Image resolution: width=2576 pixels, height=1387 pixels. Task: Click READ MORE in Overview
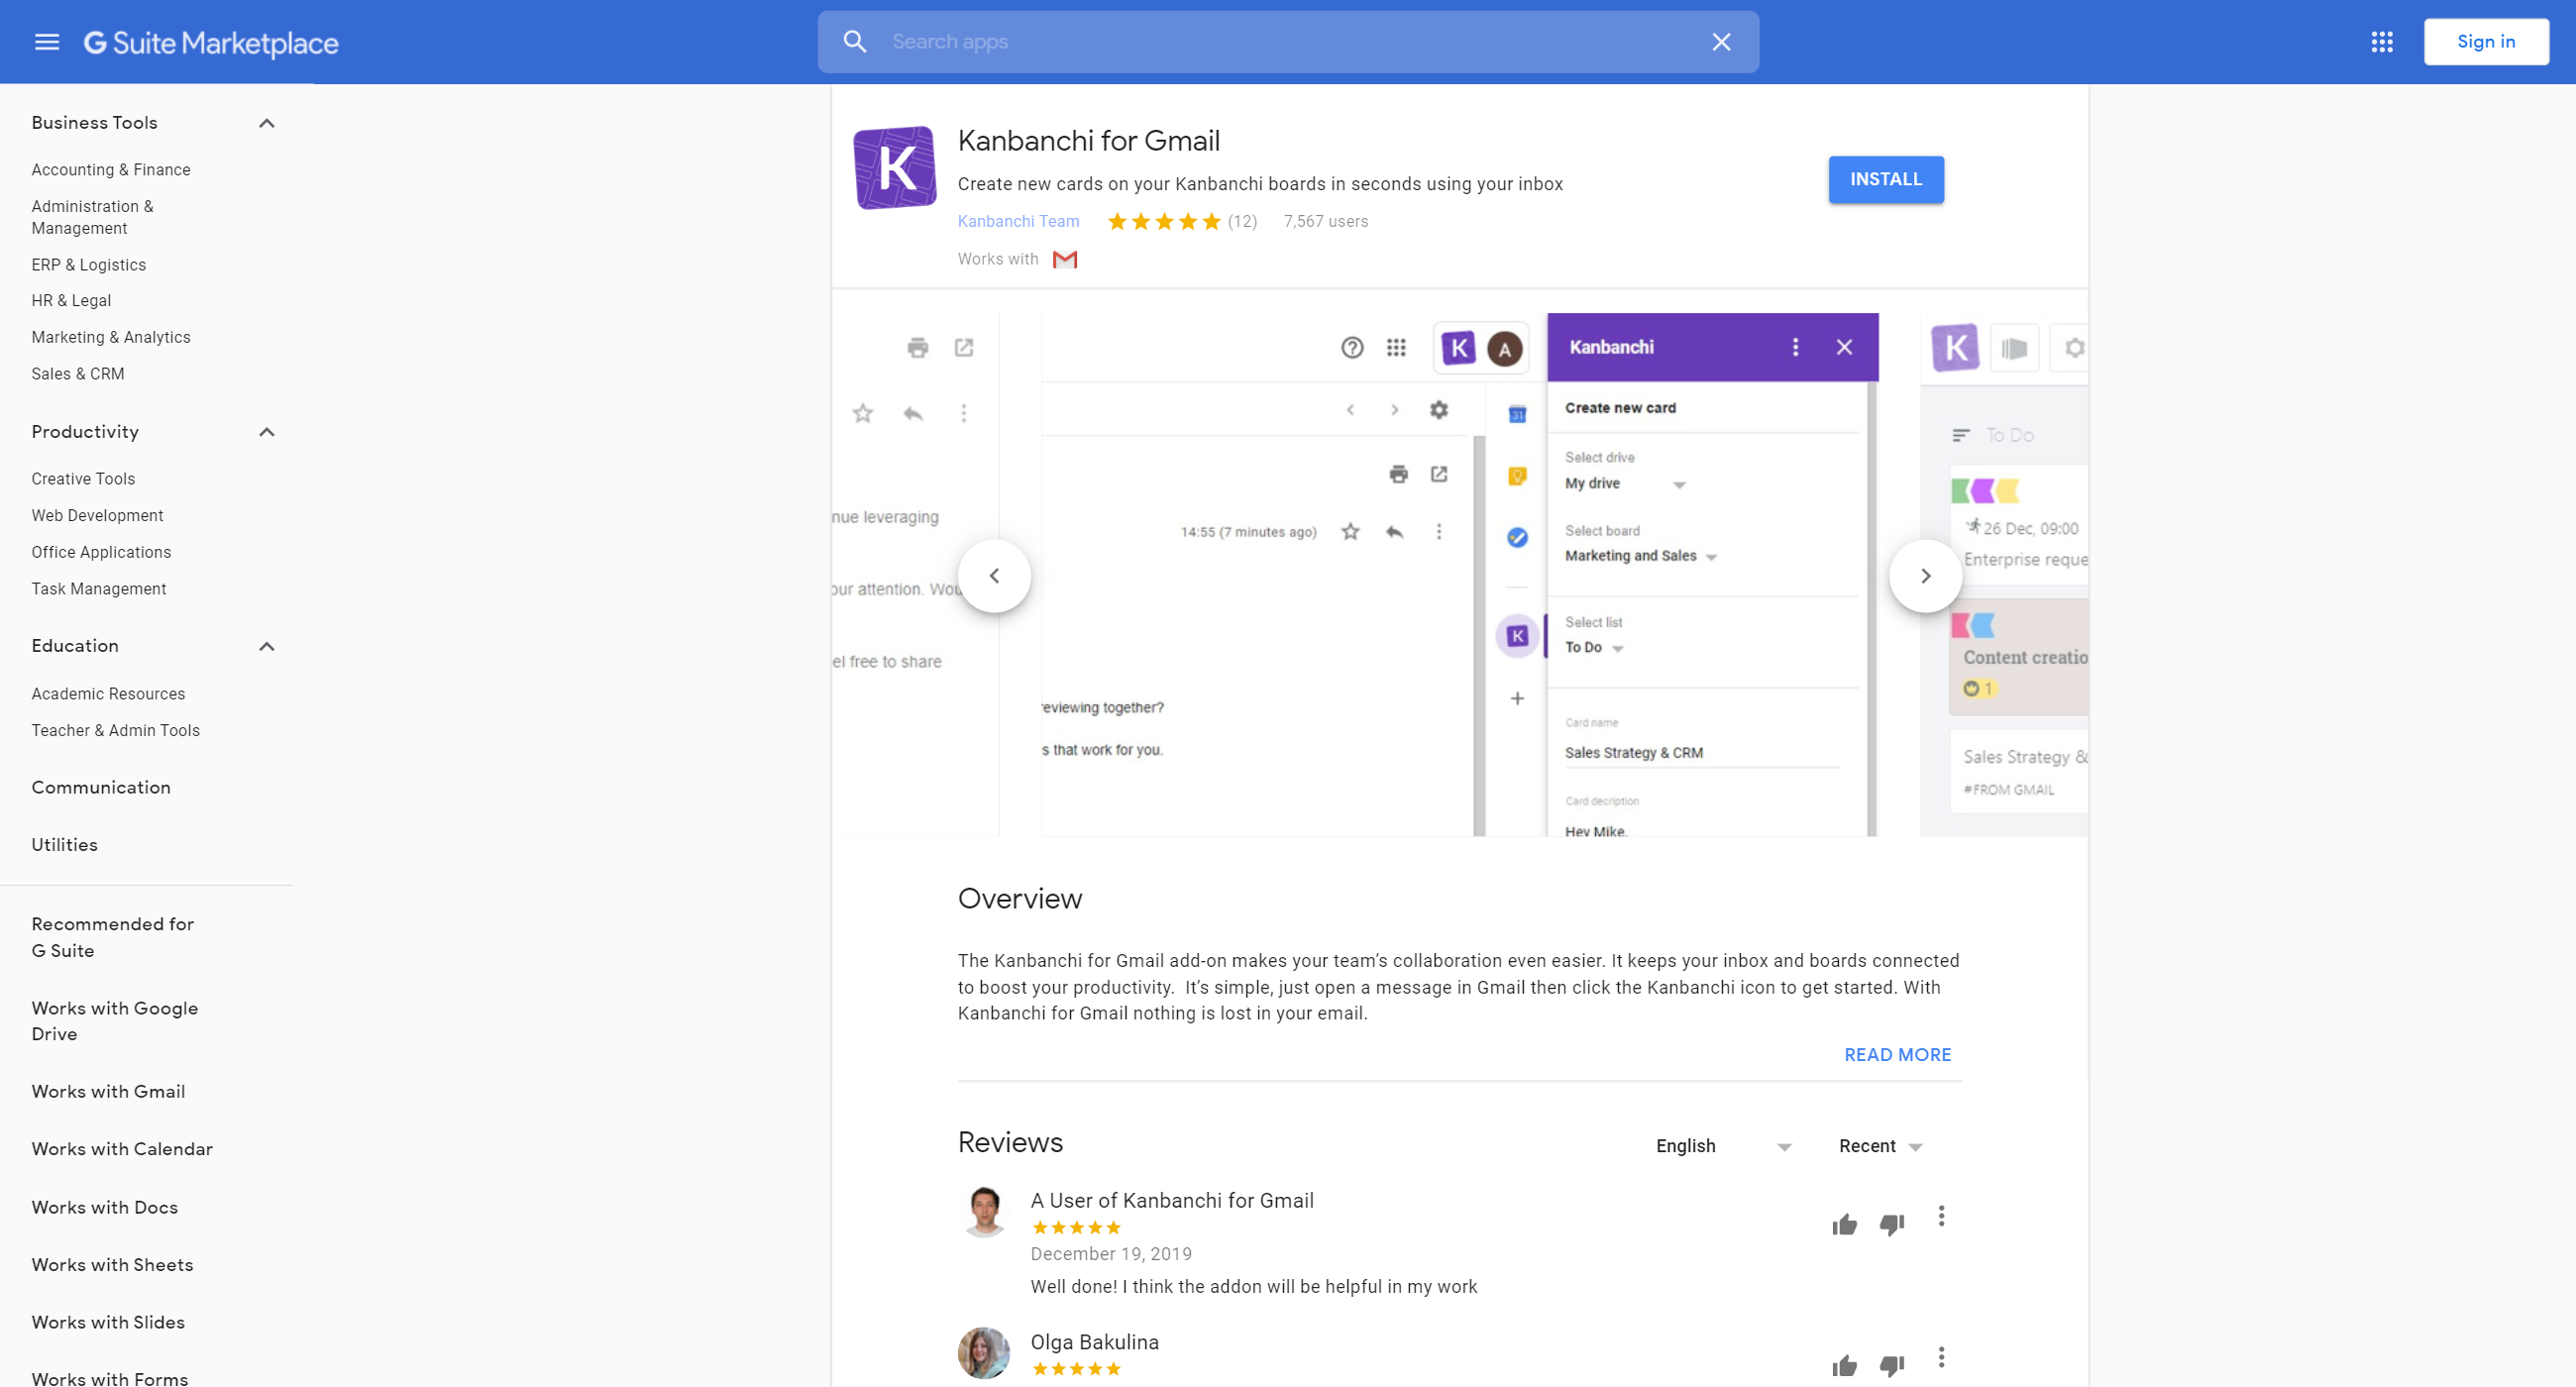[1896, 1055]
